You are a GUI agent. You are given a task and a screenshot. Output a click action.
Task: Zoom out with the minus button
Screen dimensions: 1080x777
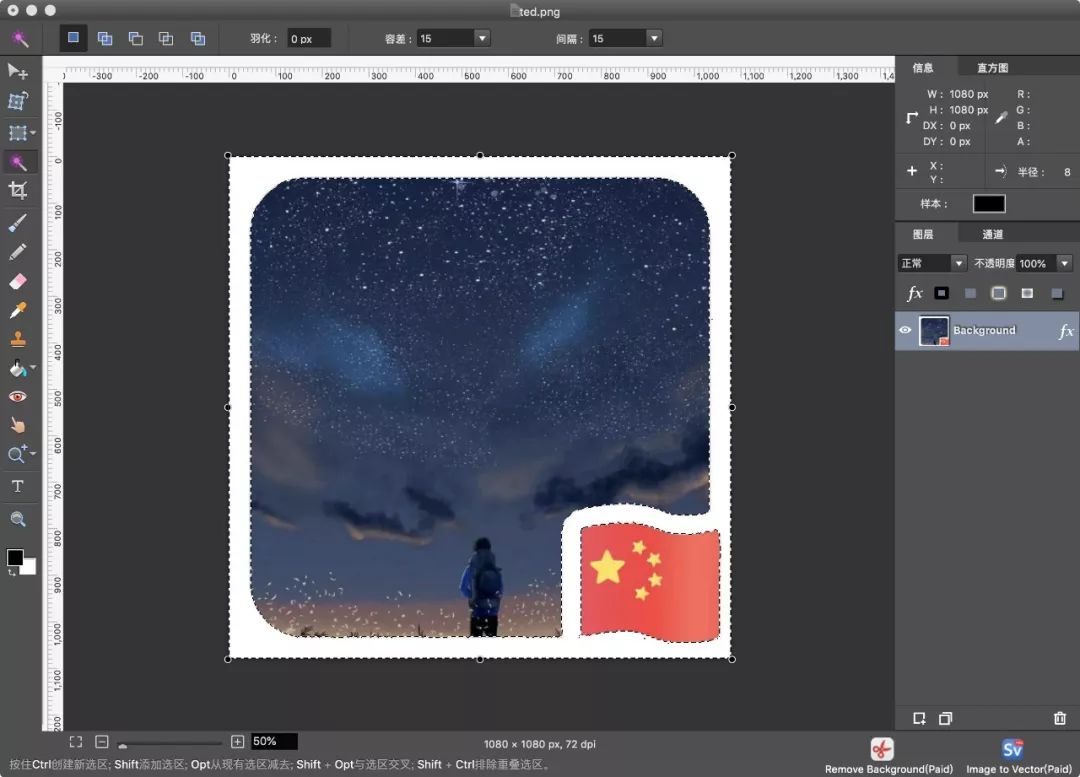tap(102, 742)
